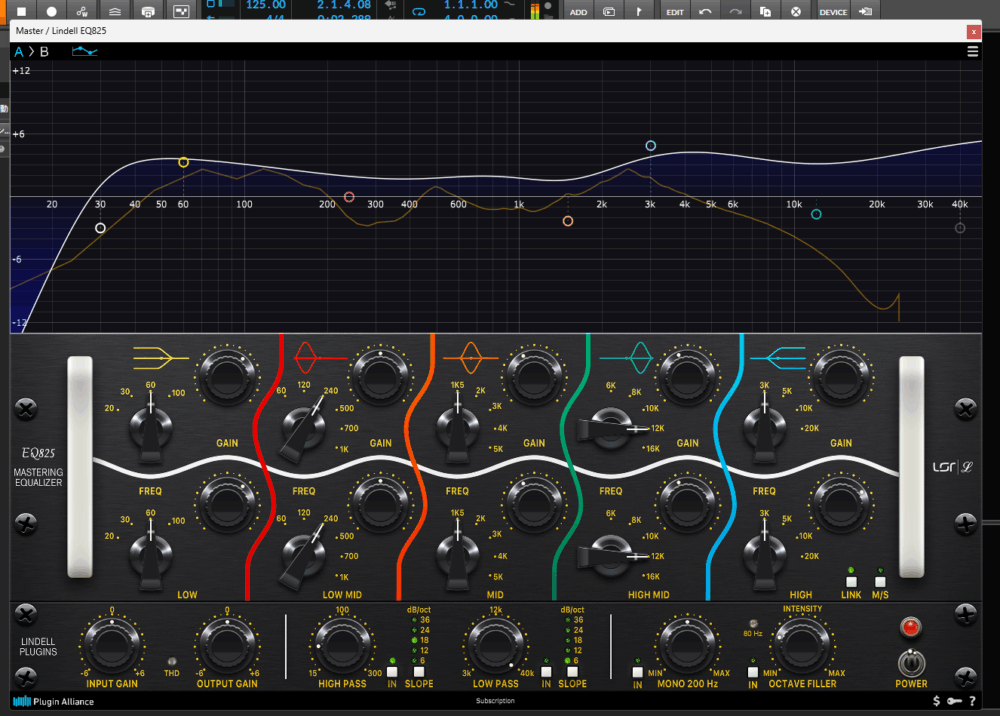
Task: Click the yellow low shelf shape icon
Action: (x=161, y=358)
